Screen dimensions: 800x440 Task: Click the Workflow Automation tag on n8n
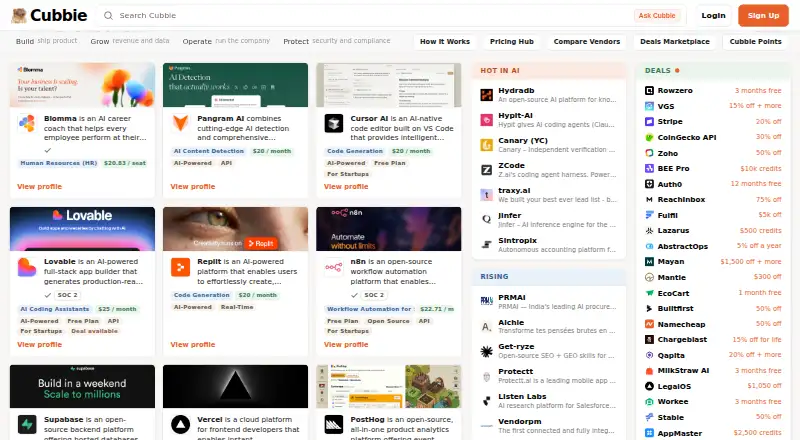point(369,309)
